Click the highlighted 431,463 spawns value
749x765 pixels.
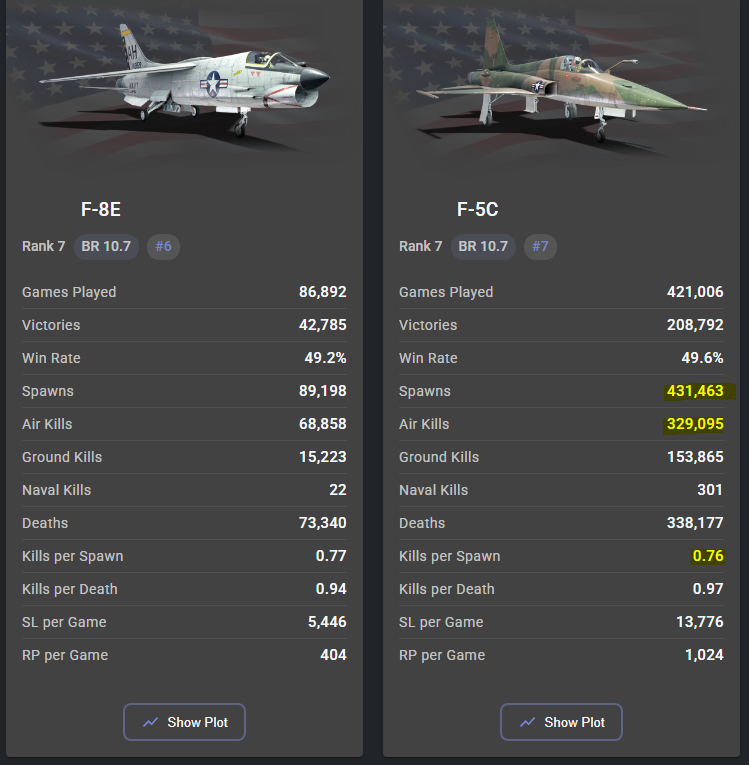tap(695, 391)
